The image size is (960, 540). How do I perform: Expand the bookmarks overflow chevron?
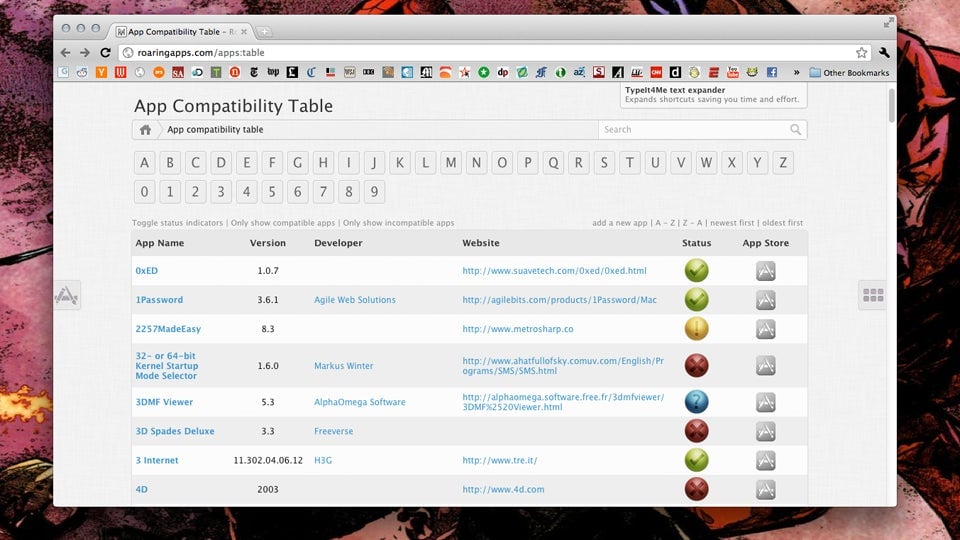(797, 72)
